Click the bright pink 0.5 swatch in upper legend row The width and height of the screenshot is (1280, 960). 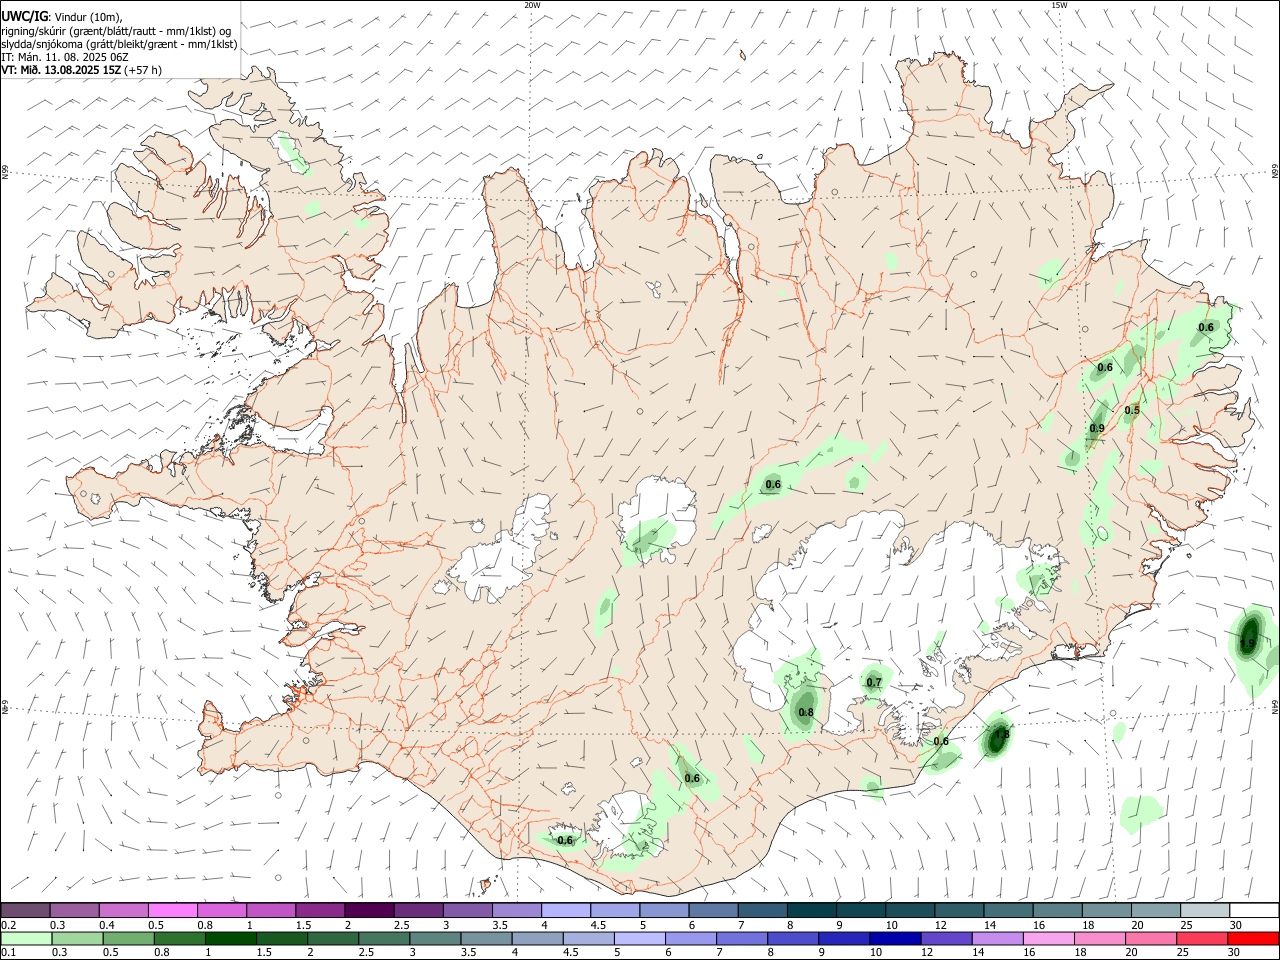[172, 910]
